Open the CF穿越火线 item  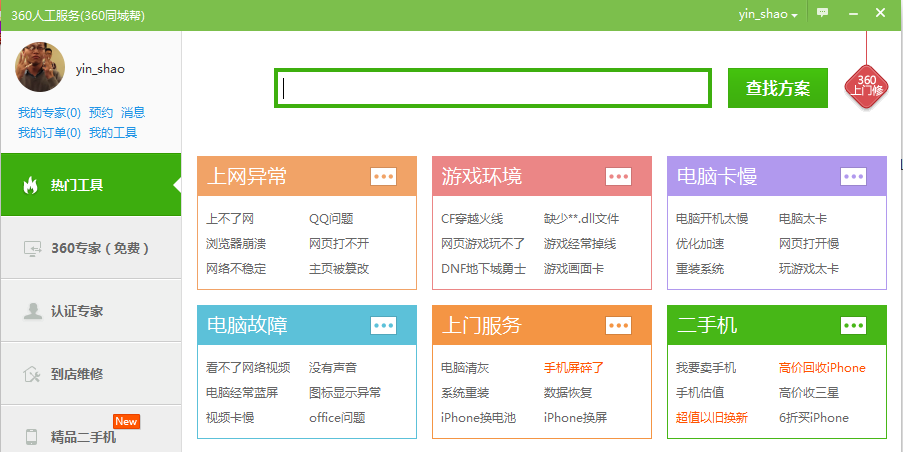click(472, 219)
